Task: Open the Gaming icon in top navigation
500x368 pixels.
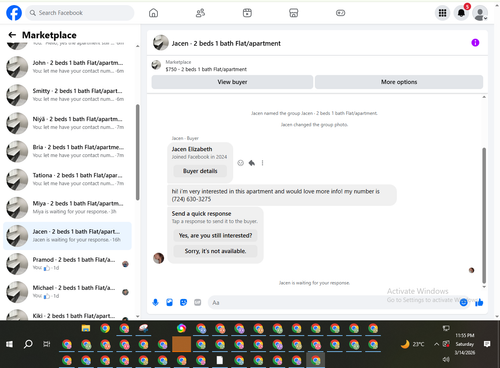Action: (x=340, y=13)
